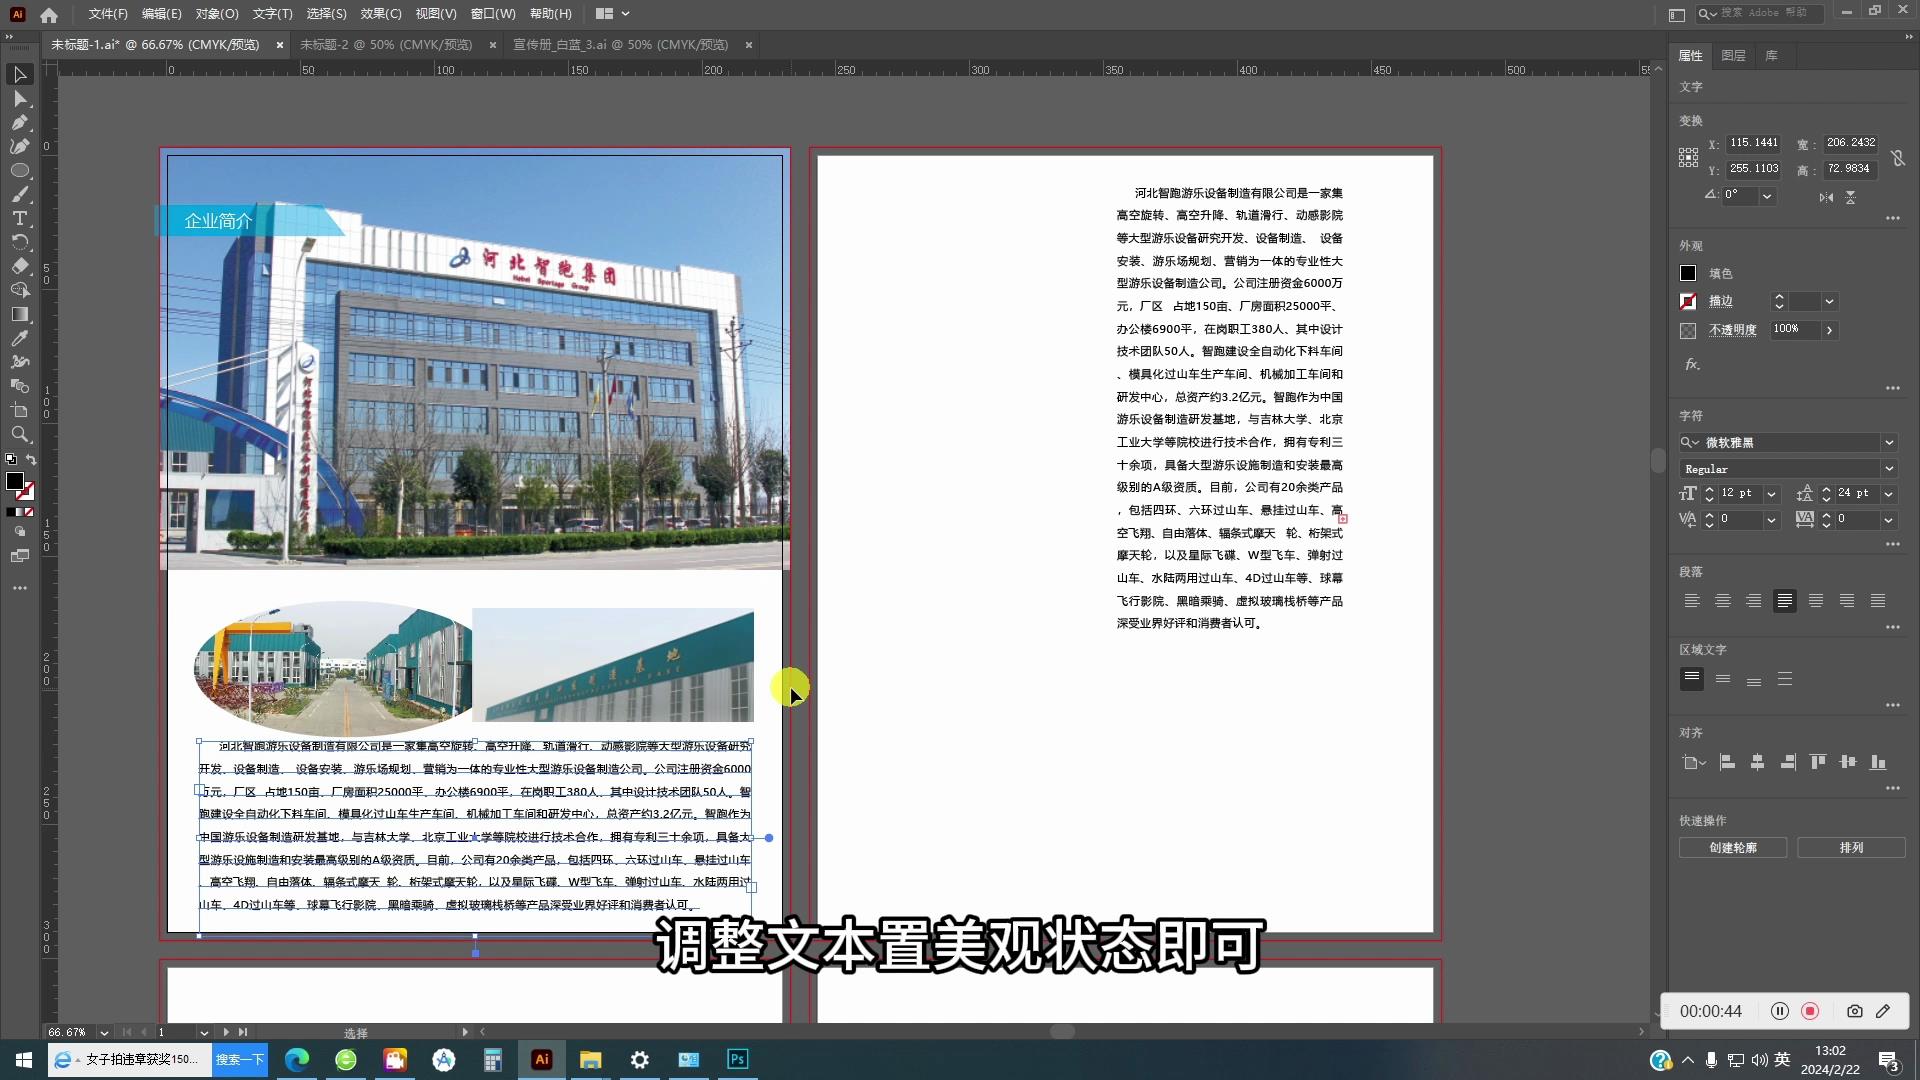This screenshot has width=1920, height=1080.
Task: Click the 描边 stroke color swatch
Action: [1688, 301]
